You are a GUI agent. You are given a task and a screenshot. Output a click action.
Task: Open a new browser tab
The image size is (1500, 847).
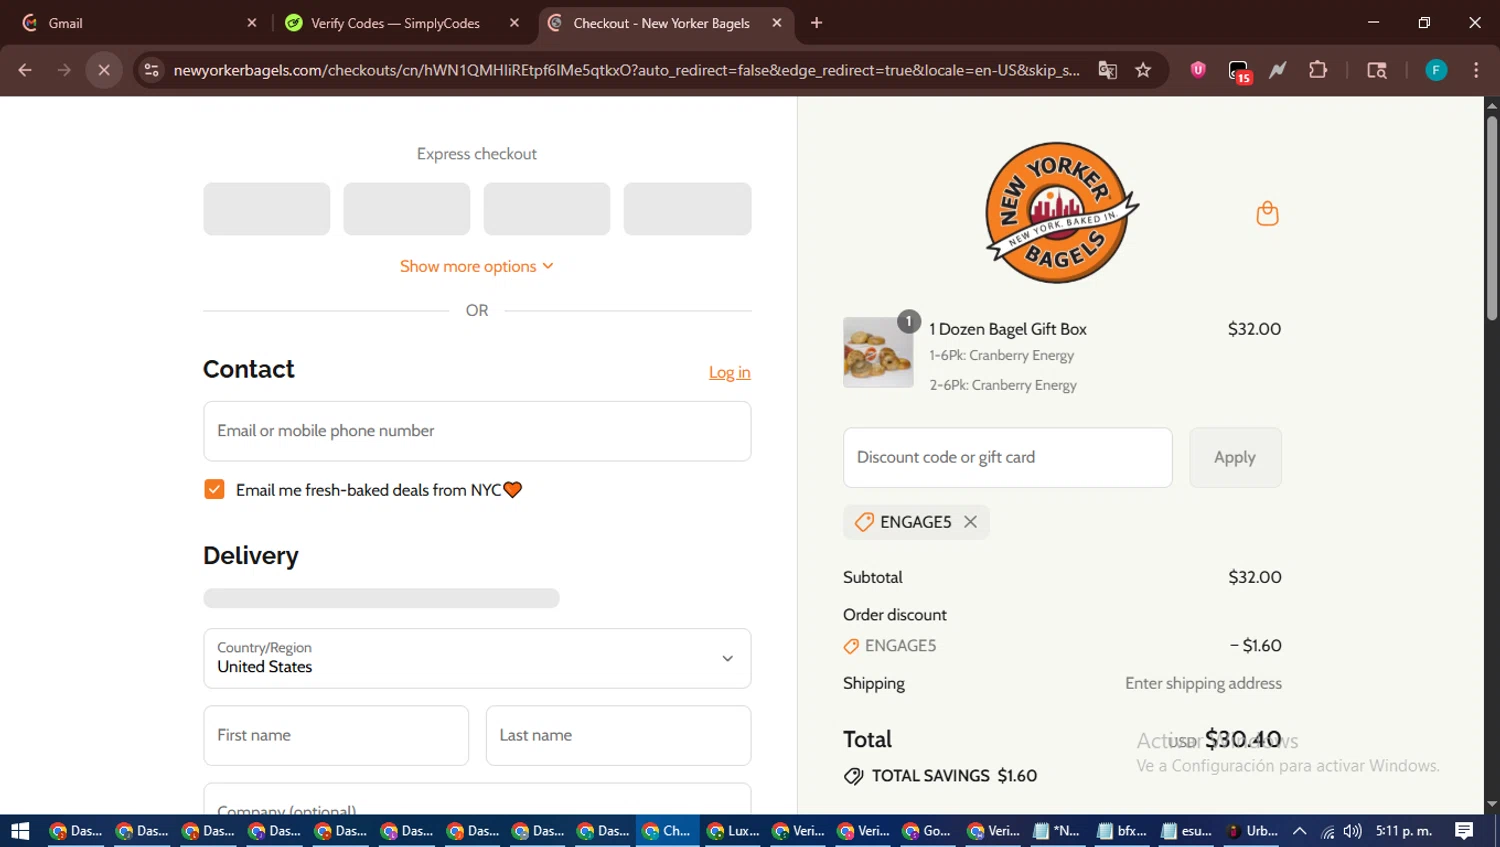tap(816, 23)
